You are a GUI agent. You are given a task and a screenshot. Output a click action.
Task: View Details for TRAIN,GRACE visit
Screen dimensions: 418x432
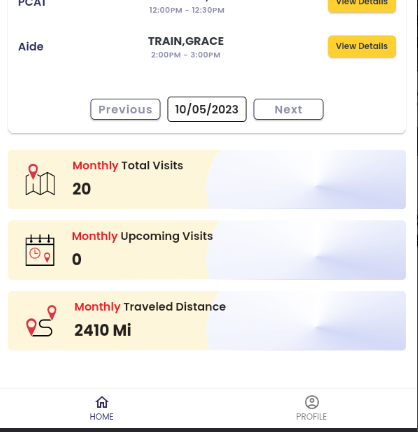pos(362,46)
